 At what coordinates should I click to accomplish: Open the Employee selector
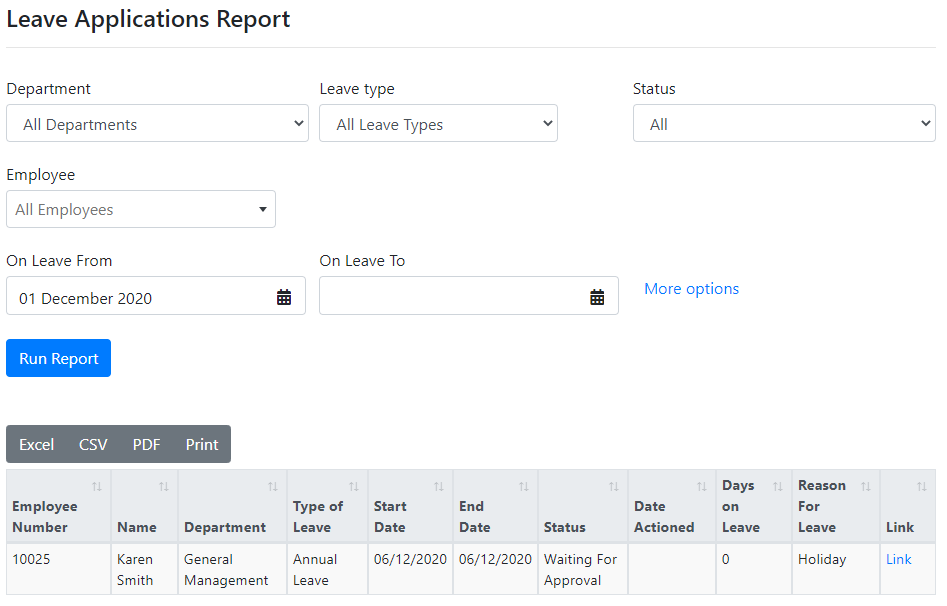140,209
